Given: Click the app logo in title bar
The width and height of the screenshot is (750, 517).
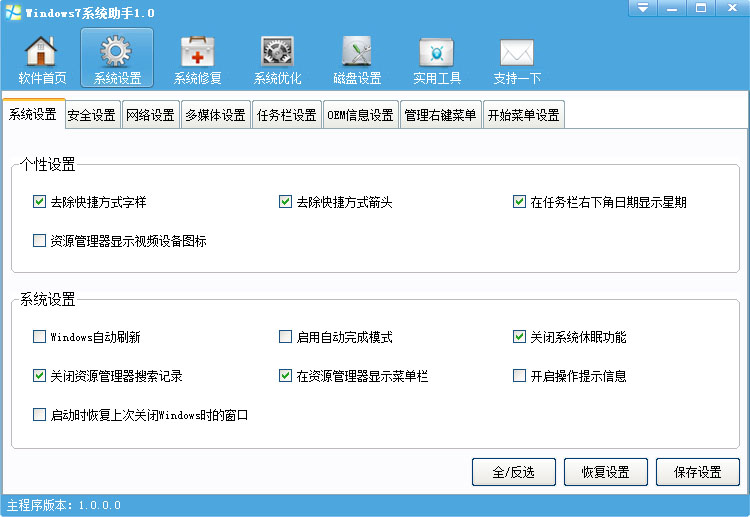Looking at the screenshot, I should 13,12.
